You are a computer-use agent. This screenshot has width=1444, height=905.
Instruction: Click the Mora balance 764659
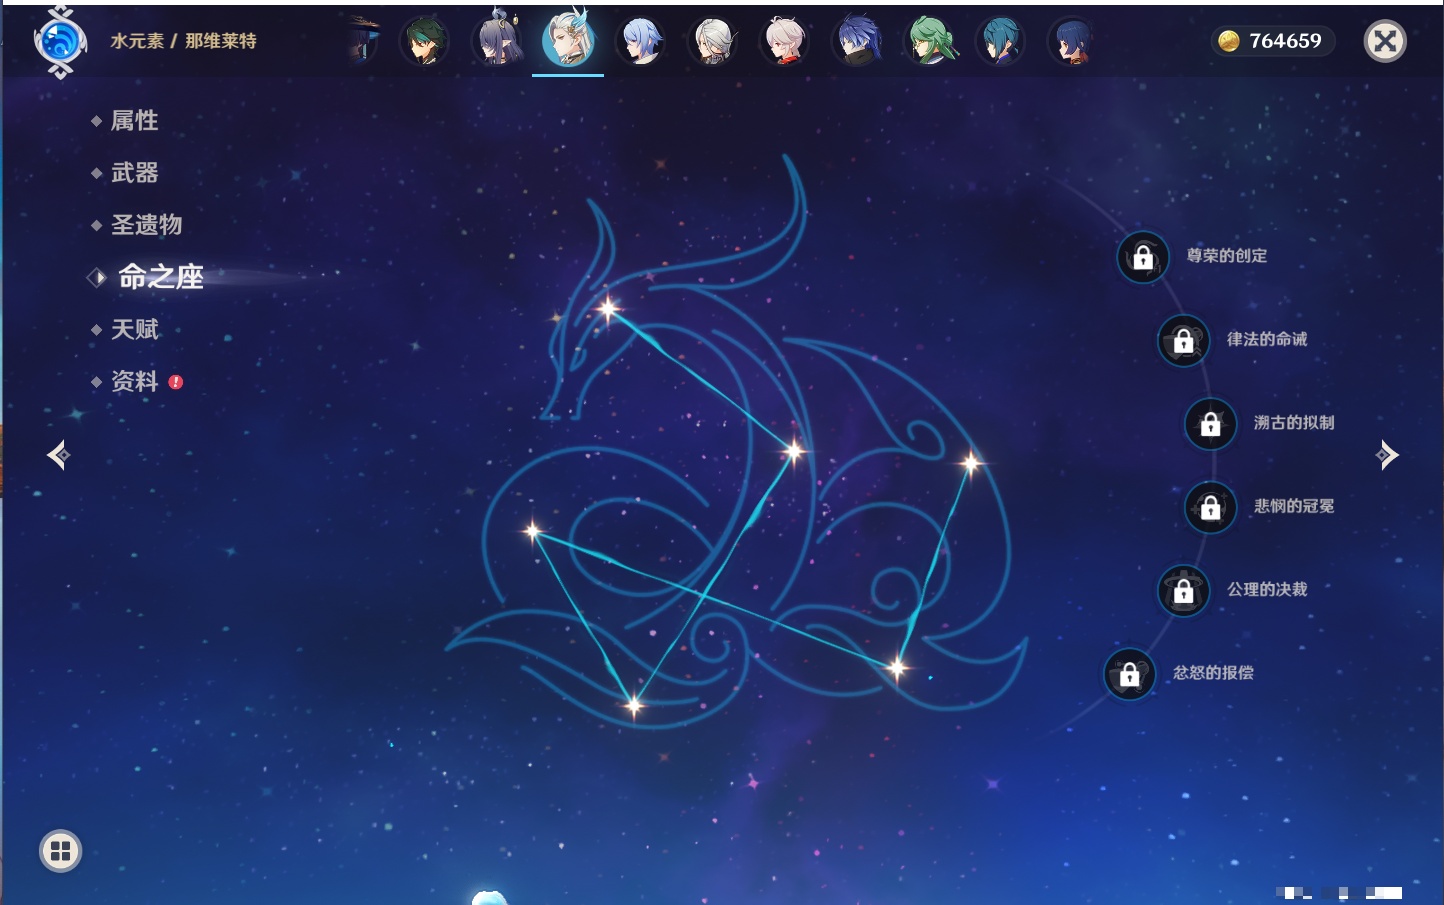(1272, 41)
